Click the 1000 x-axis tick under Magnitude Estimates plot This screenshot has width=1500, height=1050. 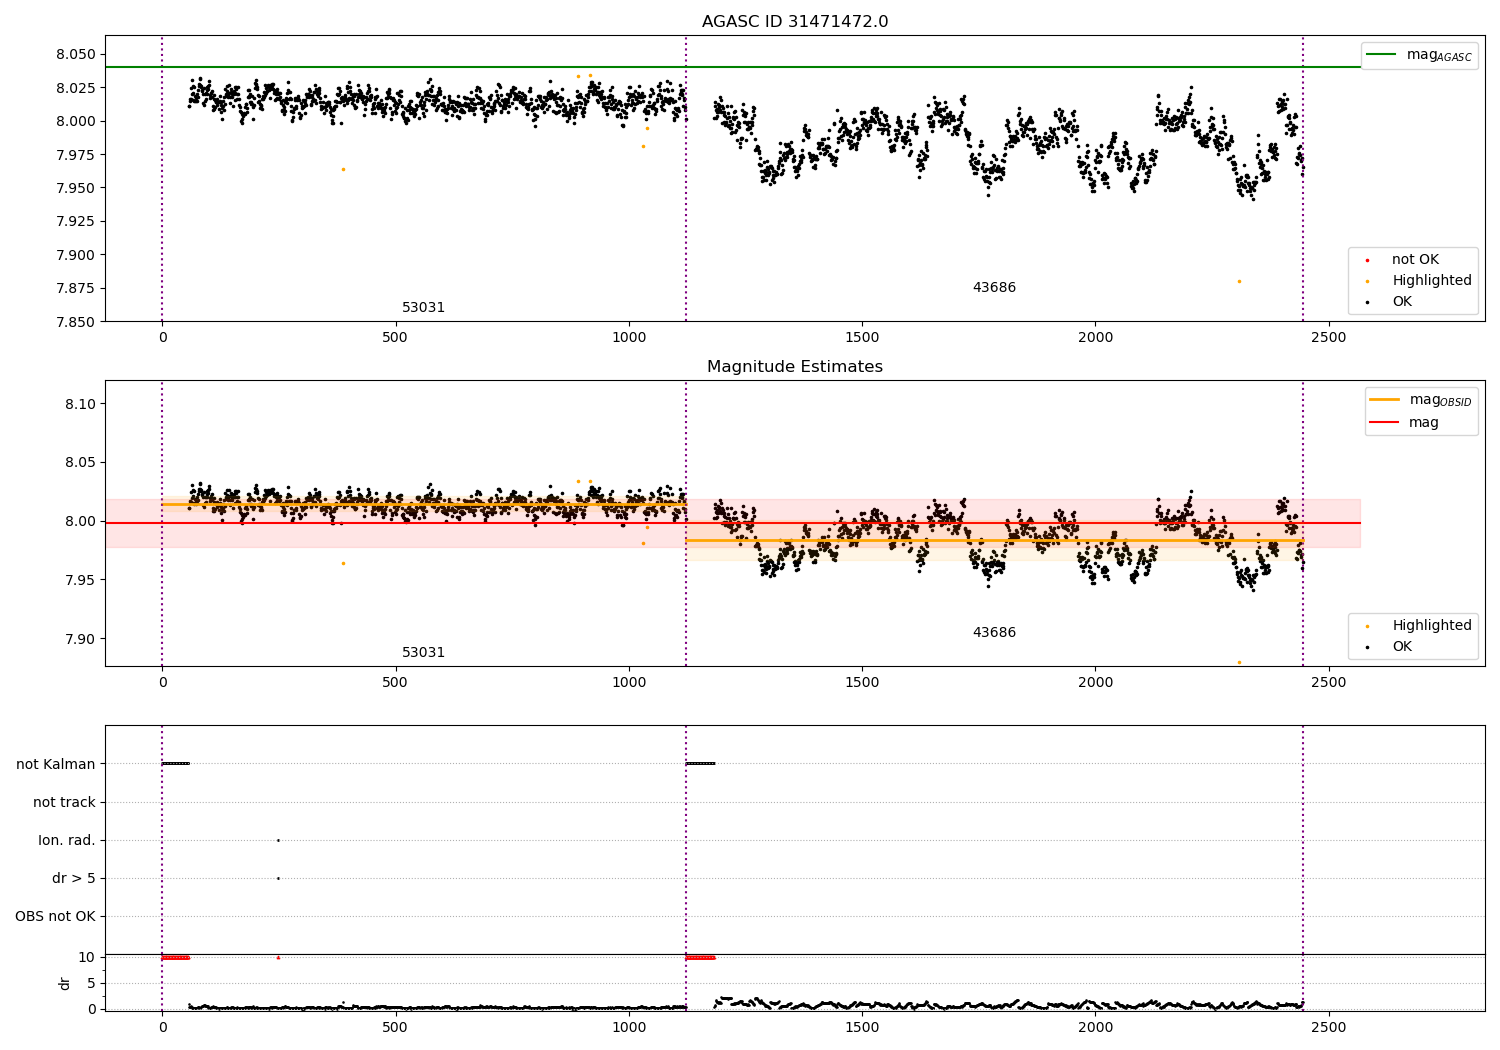[x=629, y=683]
